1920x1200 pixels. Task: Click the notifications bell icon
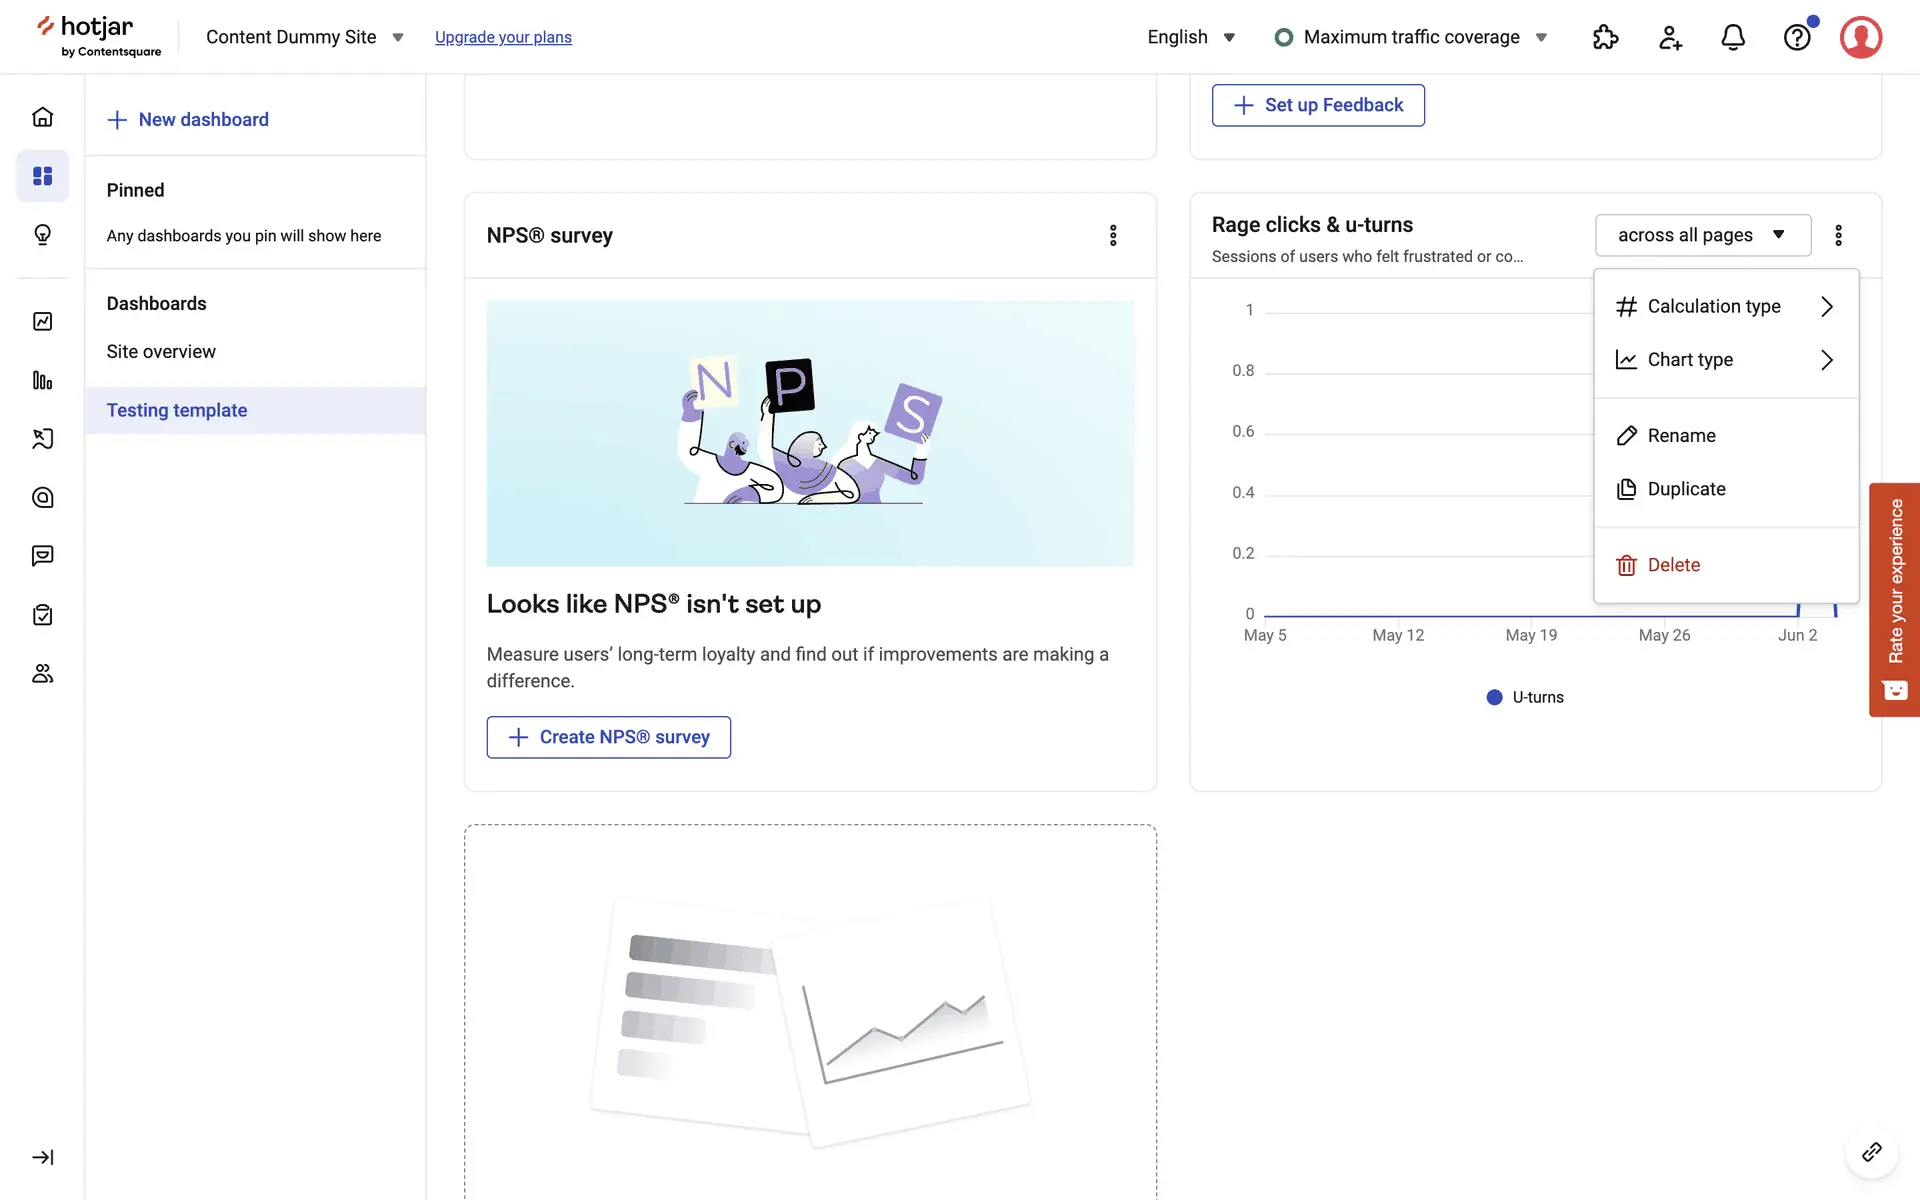tap(1733, 37)
